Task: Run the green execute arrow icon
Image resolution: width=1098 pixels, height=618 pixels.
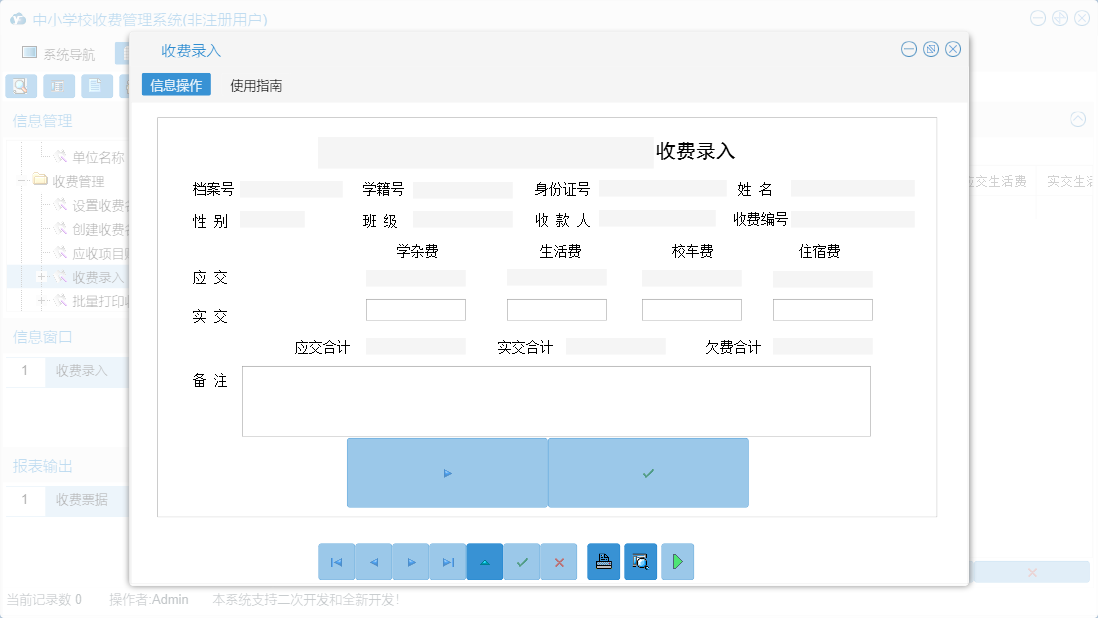Action: coord(677,561)
